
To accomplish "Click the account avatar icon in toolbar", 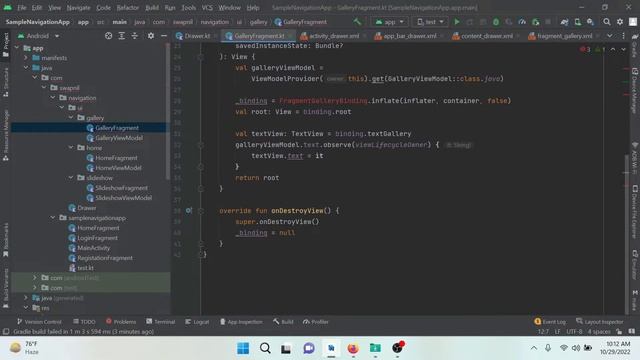I will point(633,22).
